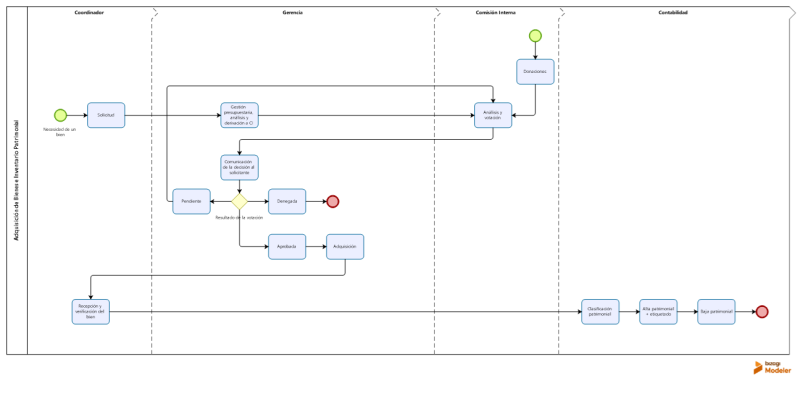Select the 'Baja patrimonial' task box
Viewport: 800px width, 404px height.
[x=716, y=312]
